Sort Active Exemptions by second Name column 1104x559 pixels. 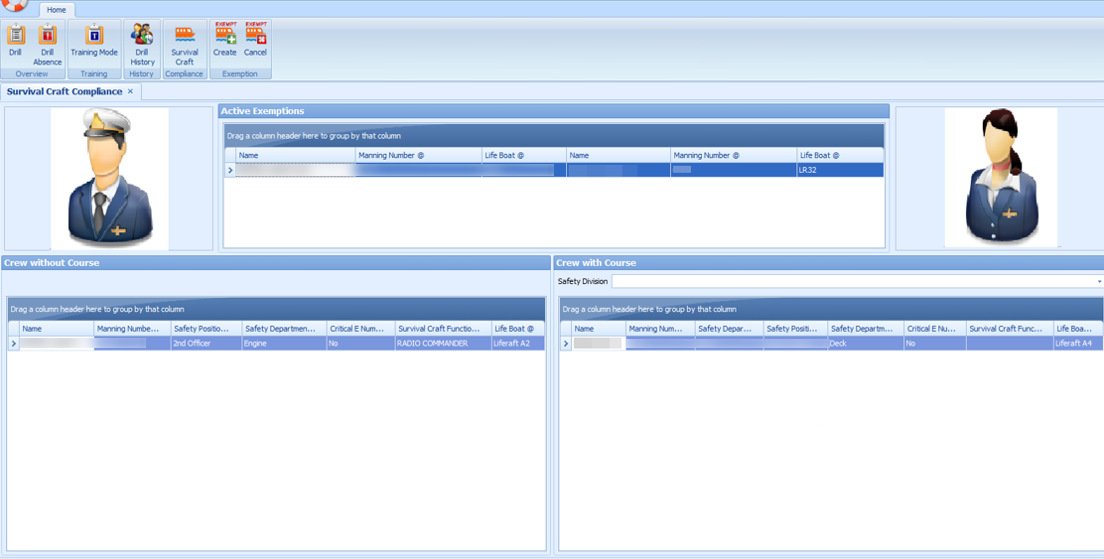[618, 155]
